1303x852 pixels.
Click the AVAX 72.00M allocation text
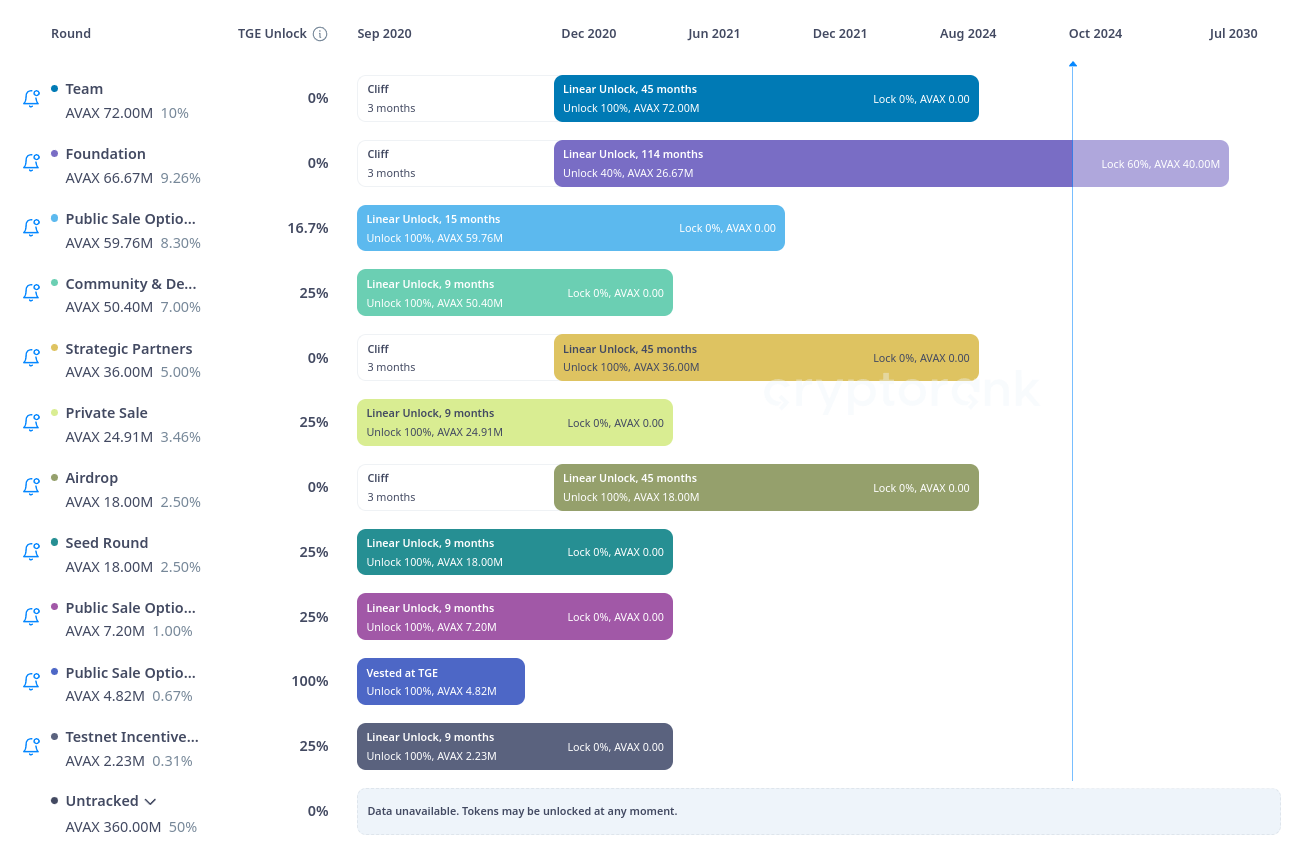[x=109, y=113]
